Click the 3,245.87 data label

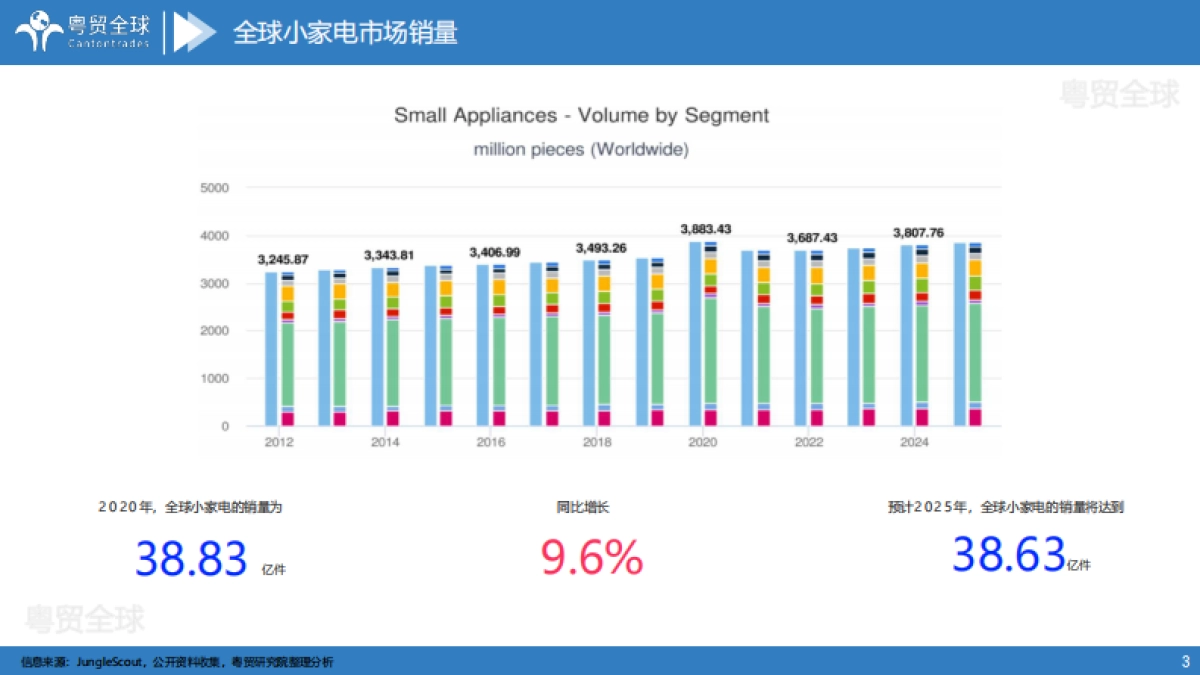pyautogui.click(x=282, y=258)
